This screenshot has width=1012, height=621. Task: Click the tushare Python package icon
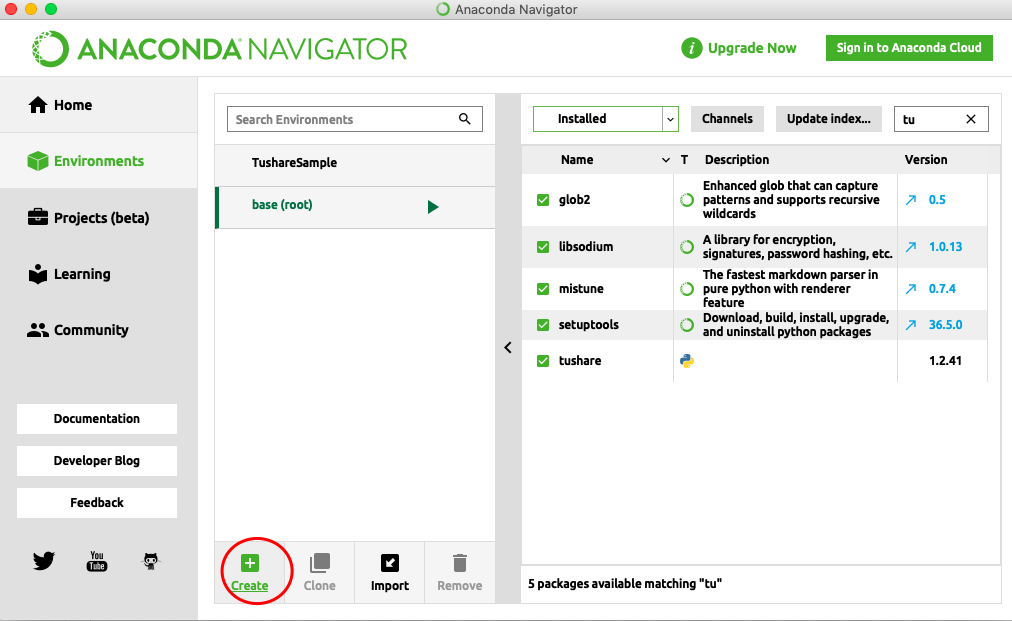point(687,361)
